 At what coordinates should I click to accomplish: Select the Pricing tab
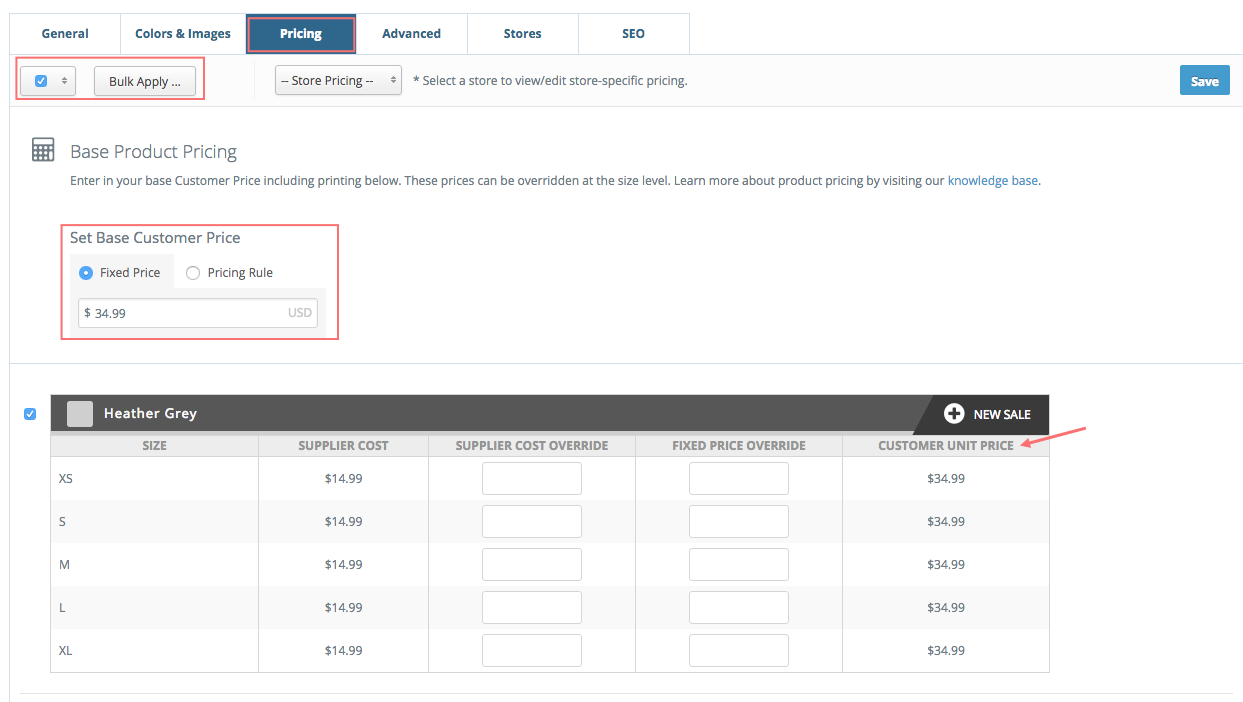[301, 34]
